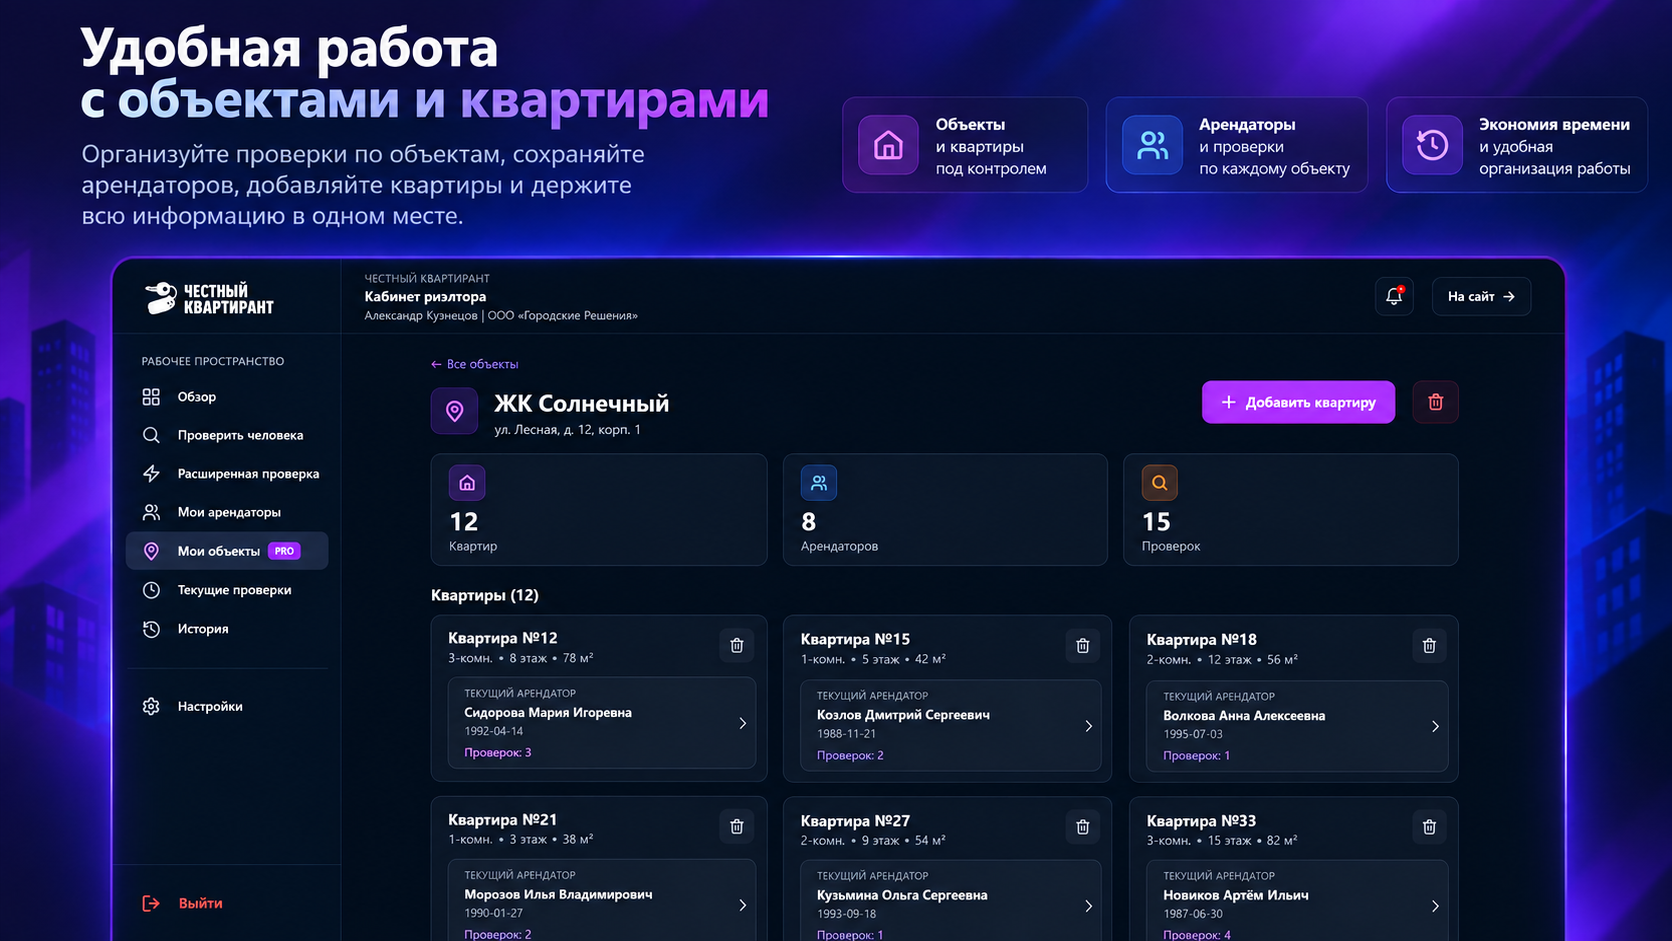Screen dimensions: 1672x941
Task: Click the Добавить квартиру button
Action: point(1298,402)
